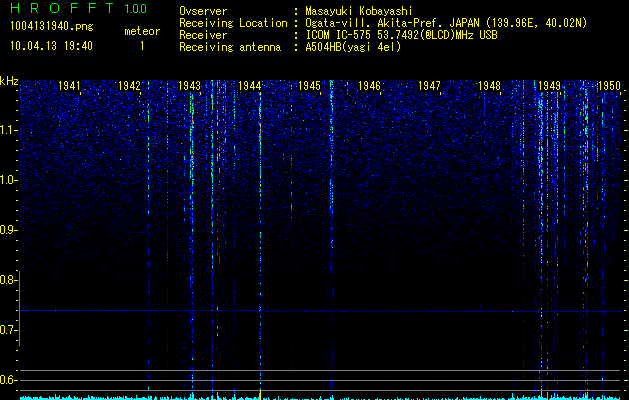
Task: Click the 0.9 frequency axis label
Action: [x=8, y=230]
